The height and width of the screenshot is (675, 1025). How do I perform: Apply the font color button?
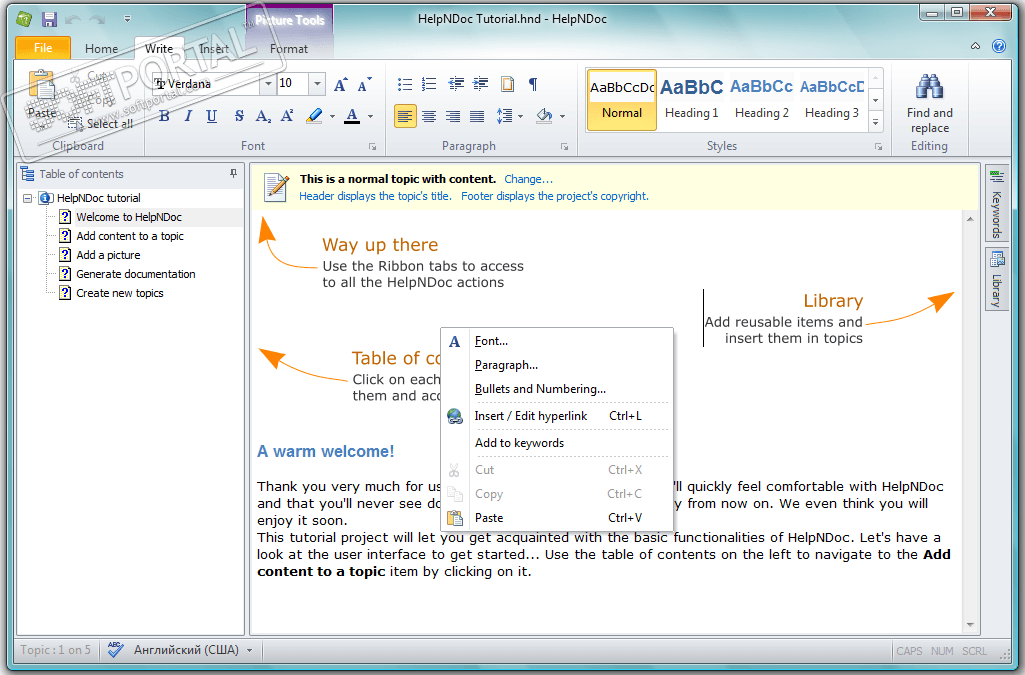[x=352, y=116]
